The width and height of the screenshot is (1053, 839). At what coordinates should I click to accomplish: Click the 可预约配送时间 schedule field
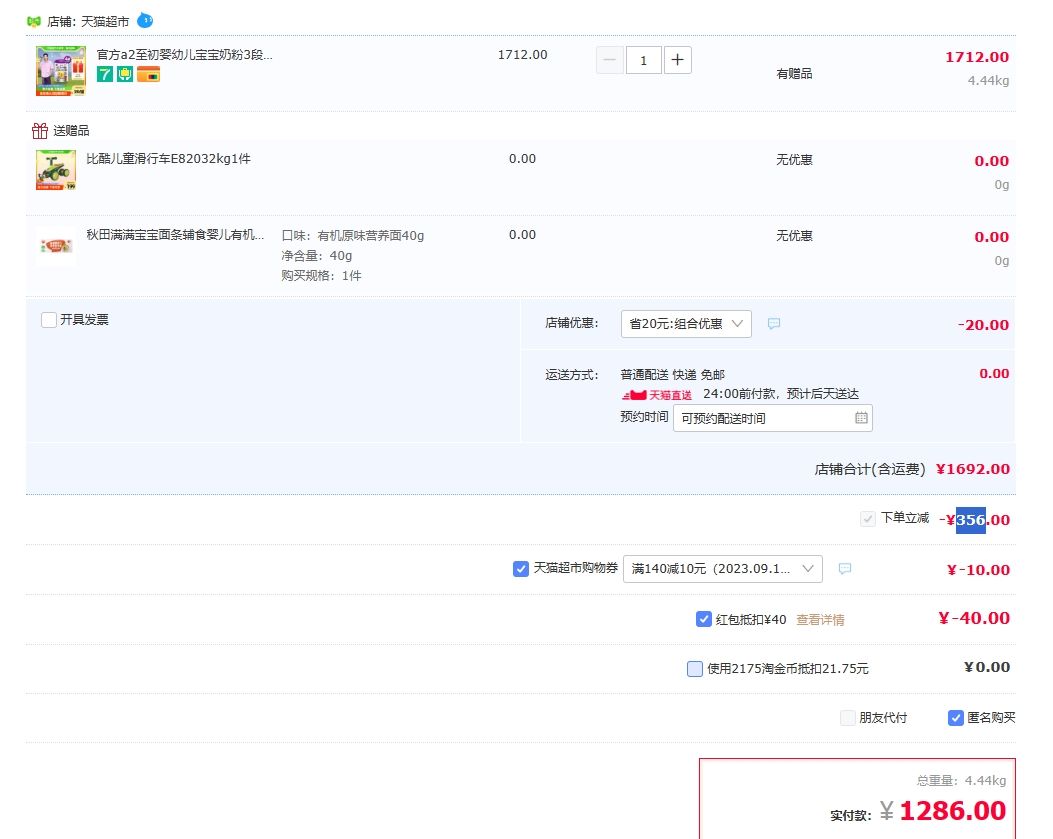(772, 418)
